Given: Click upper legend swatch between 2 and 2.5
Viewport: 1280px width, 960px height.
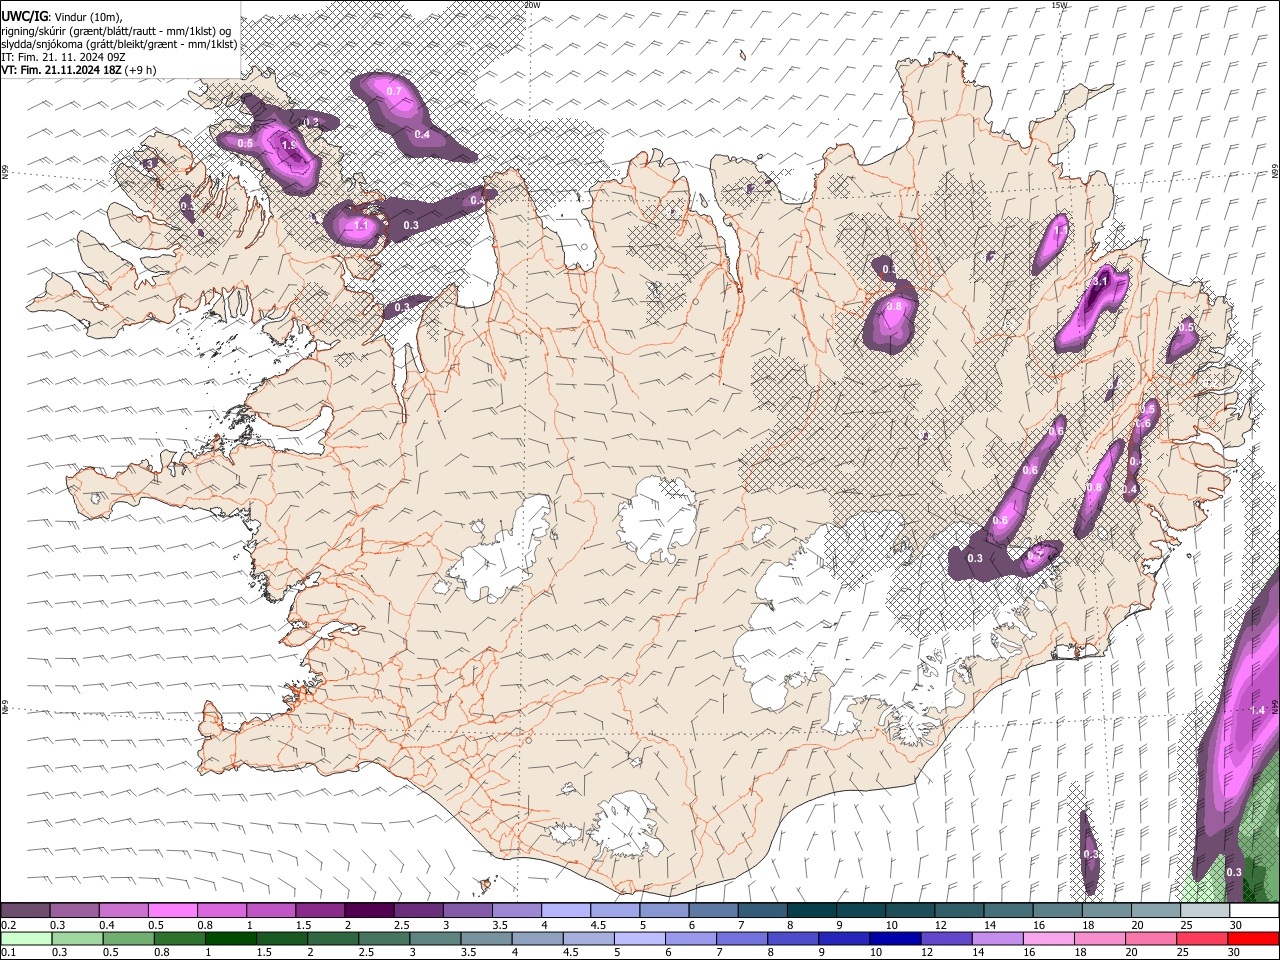Looking at the screenshot, I should click(369, 911).
